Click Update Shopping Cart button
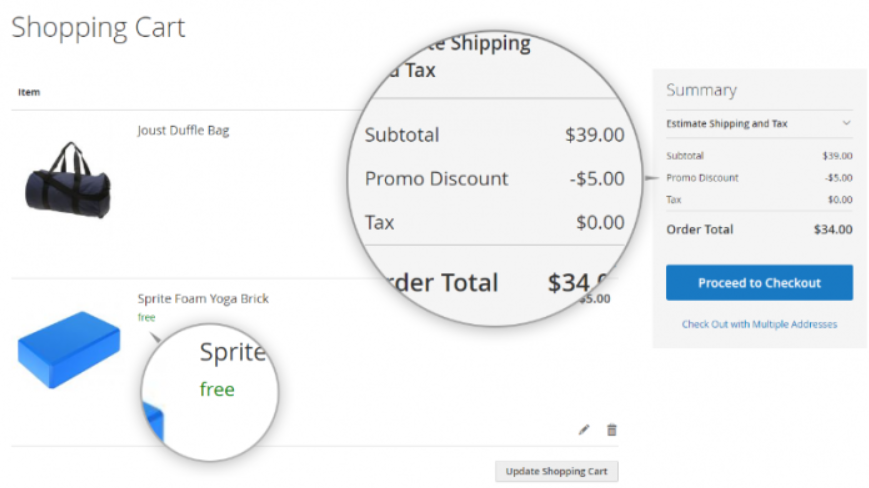 (556, 471)
